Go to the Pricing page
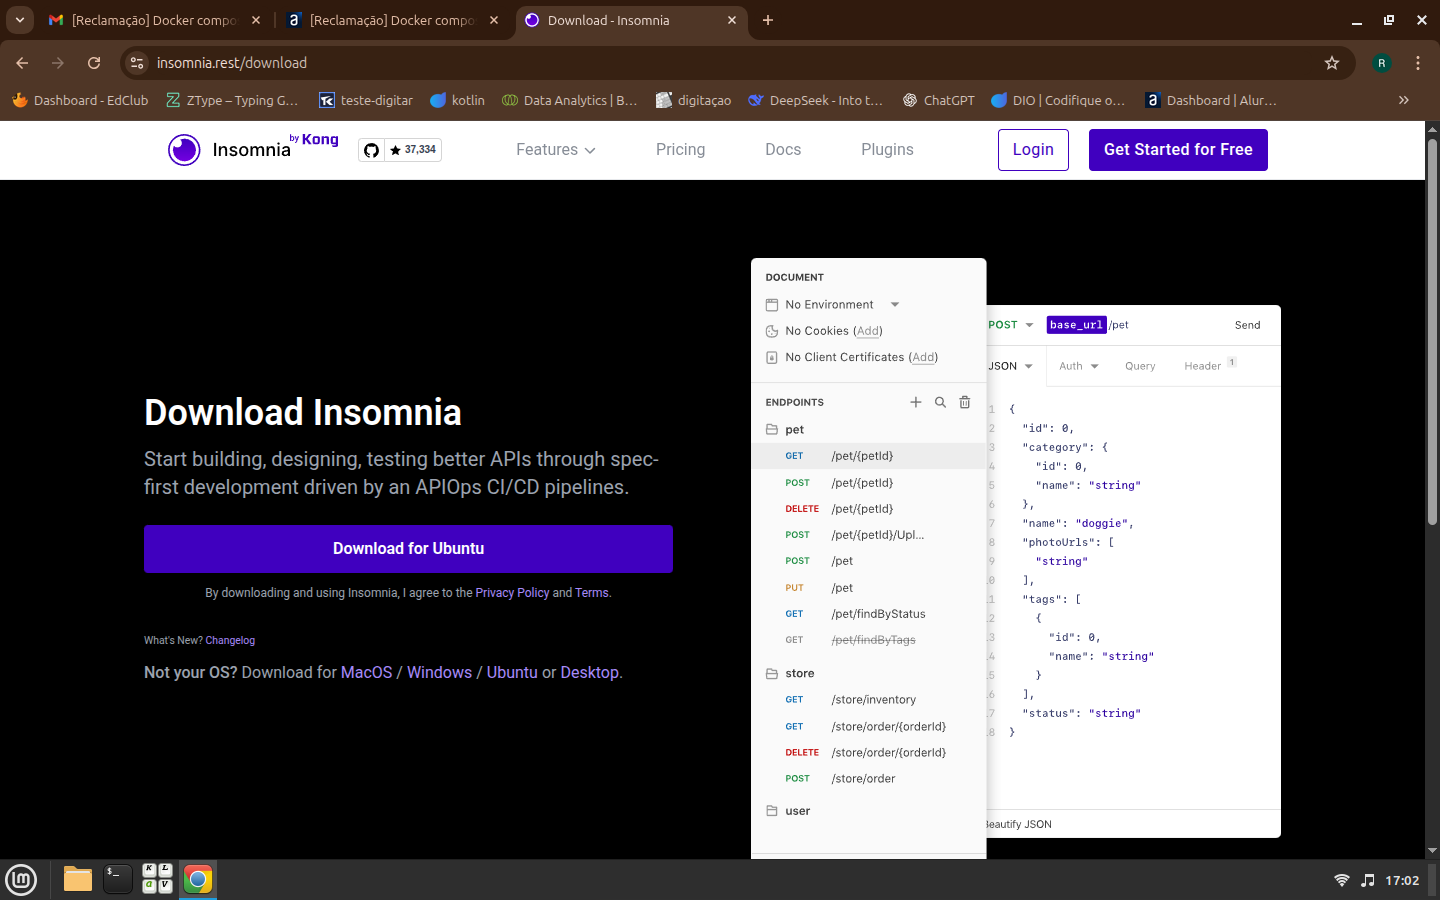 coord(680,150)
